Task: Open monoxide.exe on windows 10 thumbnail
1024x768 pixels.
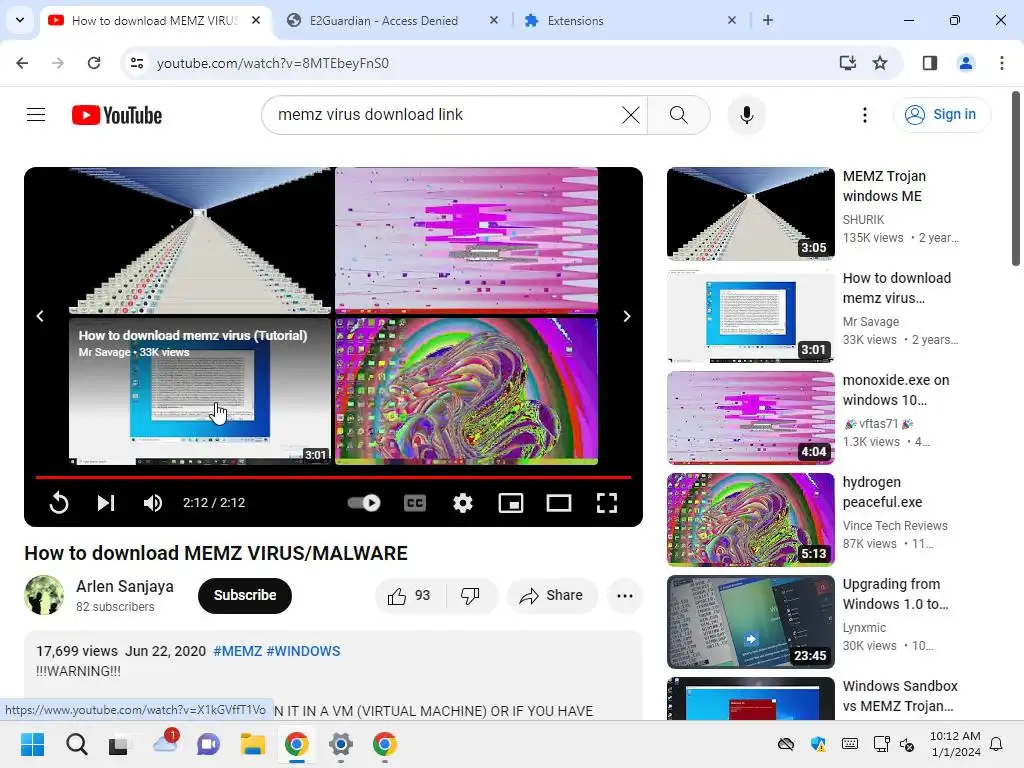Action: 750,418
